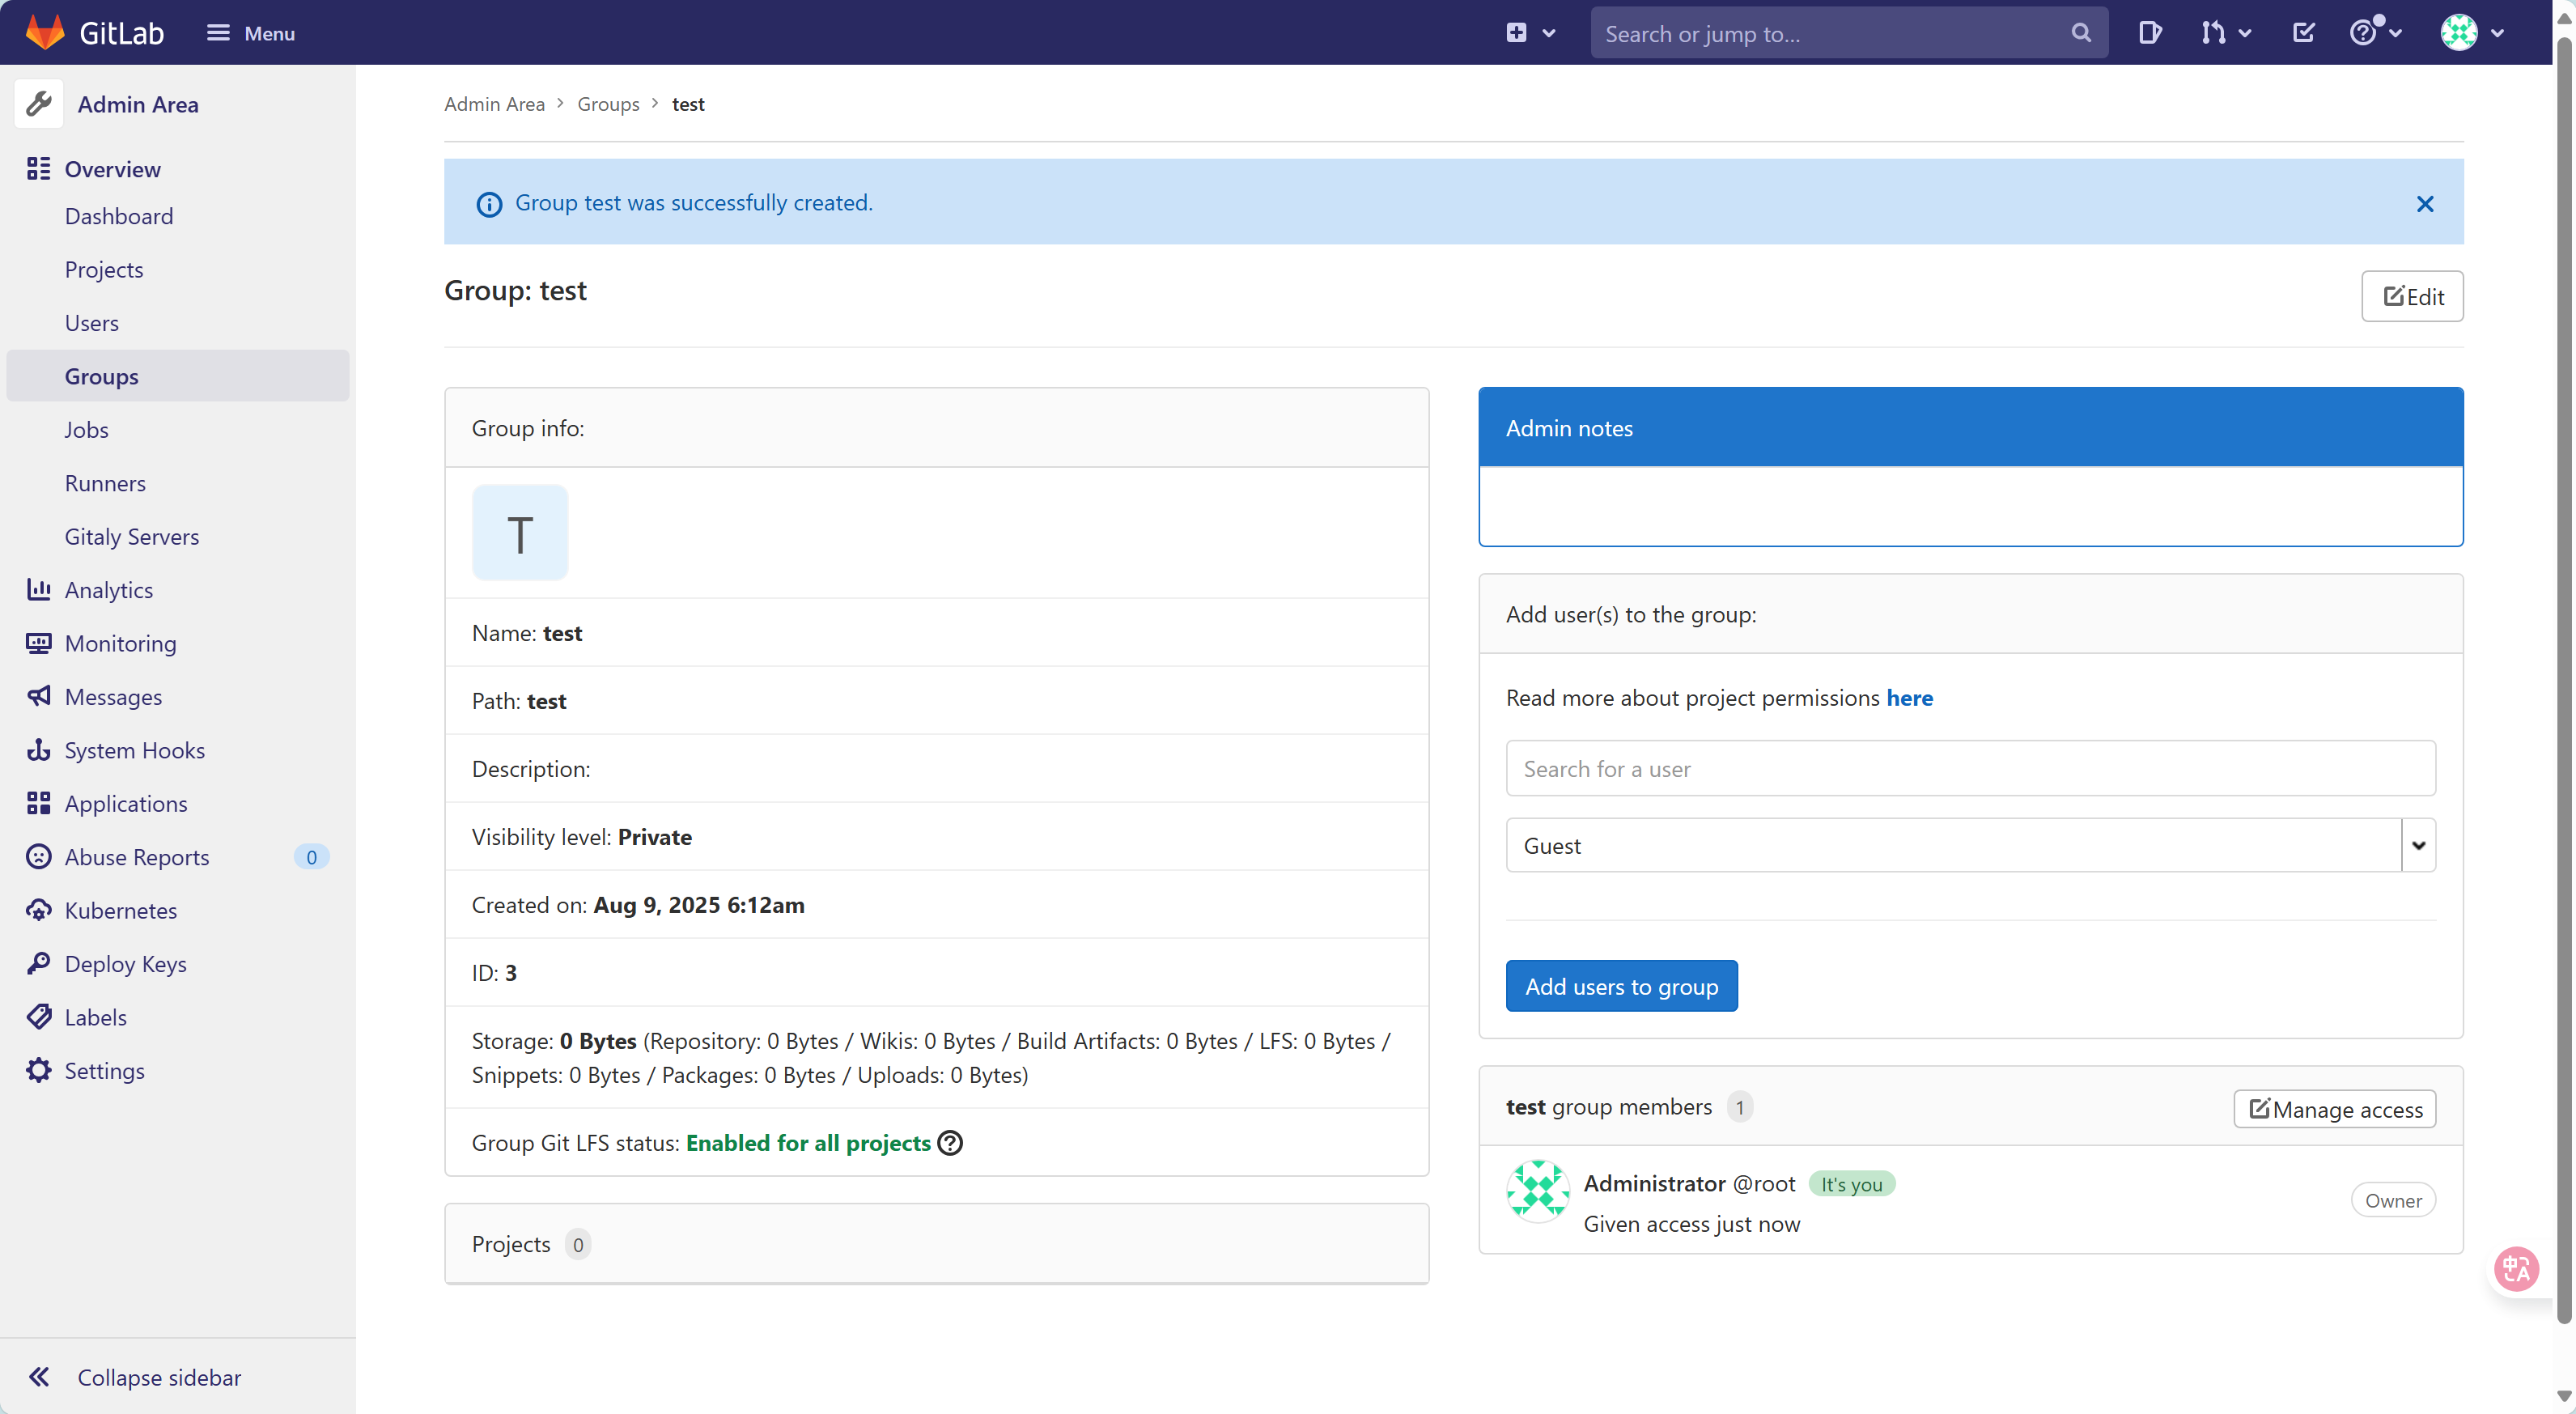Click the Abuse Reports face icon
The height and width of the screenshot is (1414, 2576).
[x=38, y=857]
